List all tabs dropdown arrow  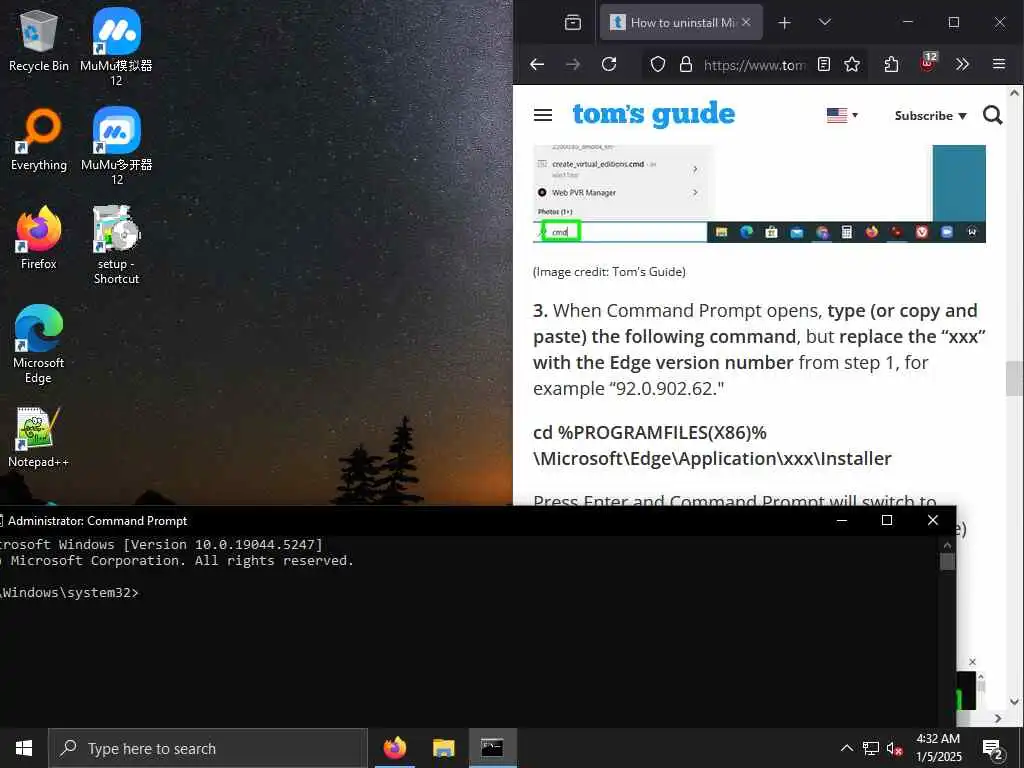(x=825, y=22)
